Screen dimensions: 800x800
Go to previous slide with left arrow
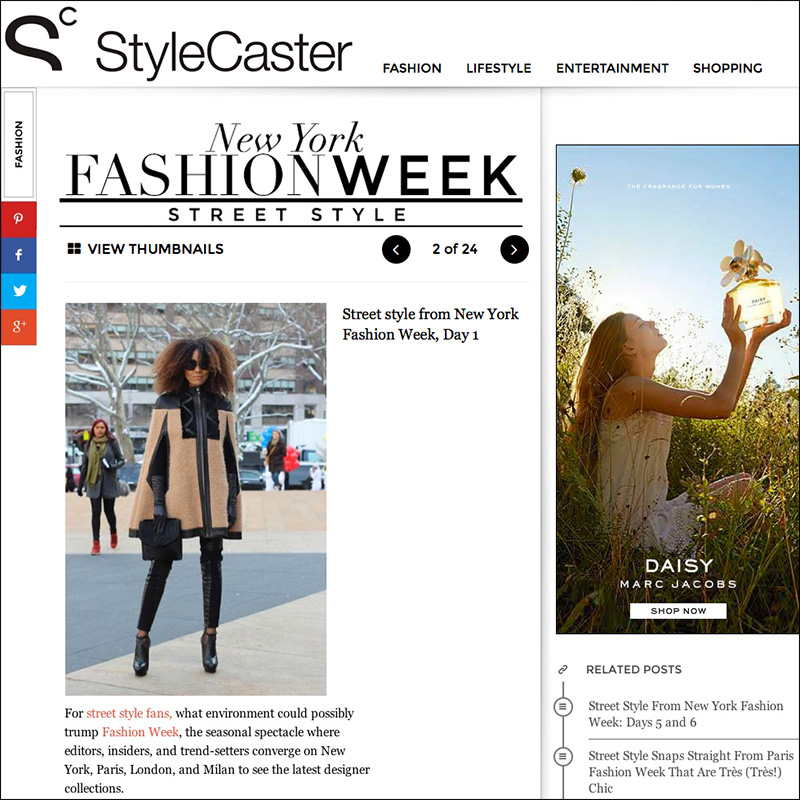tap(396, 249)
